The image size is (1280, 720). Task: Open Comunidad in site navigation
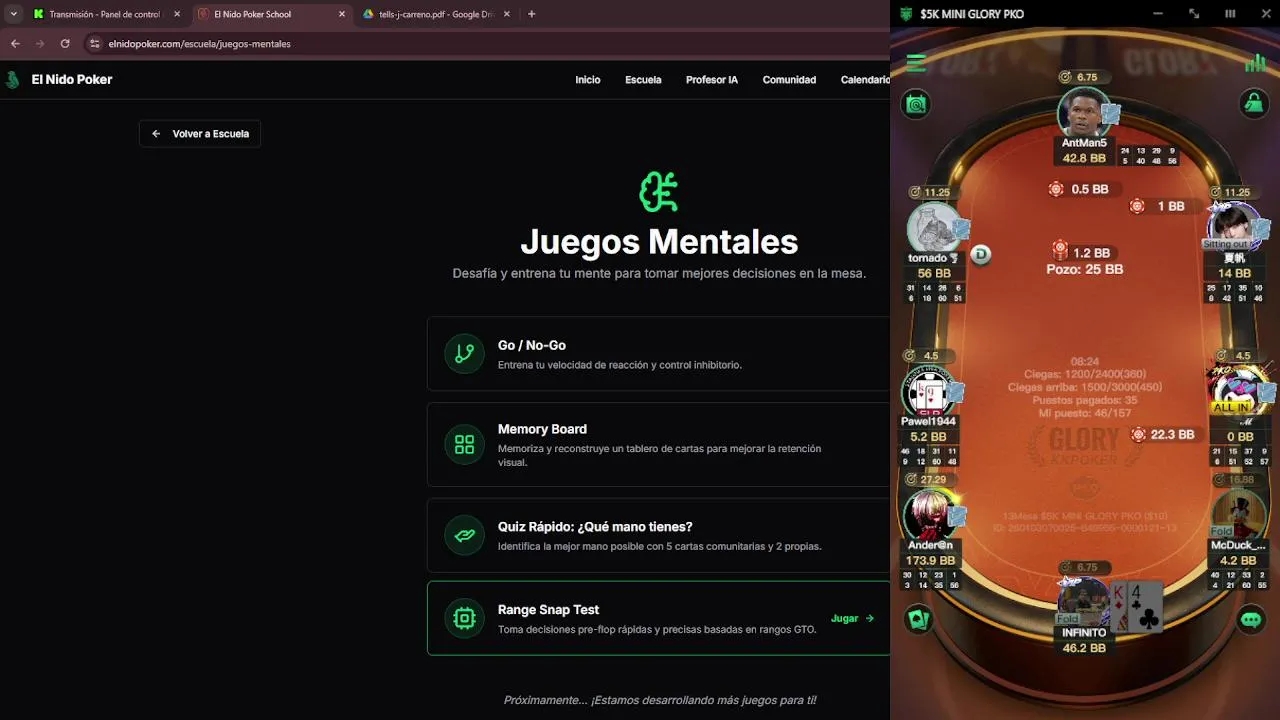[789, 80]
